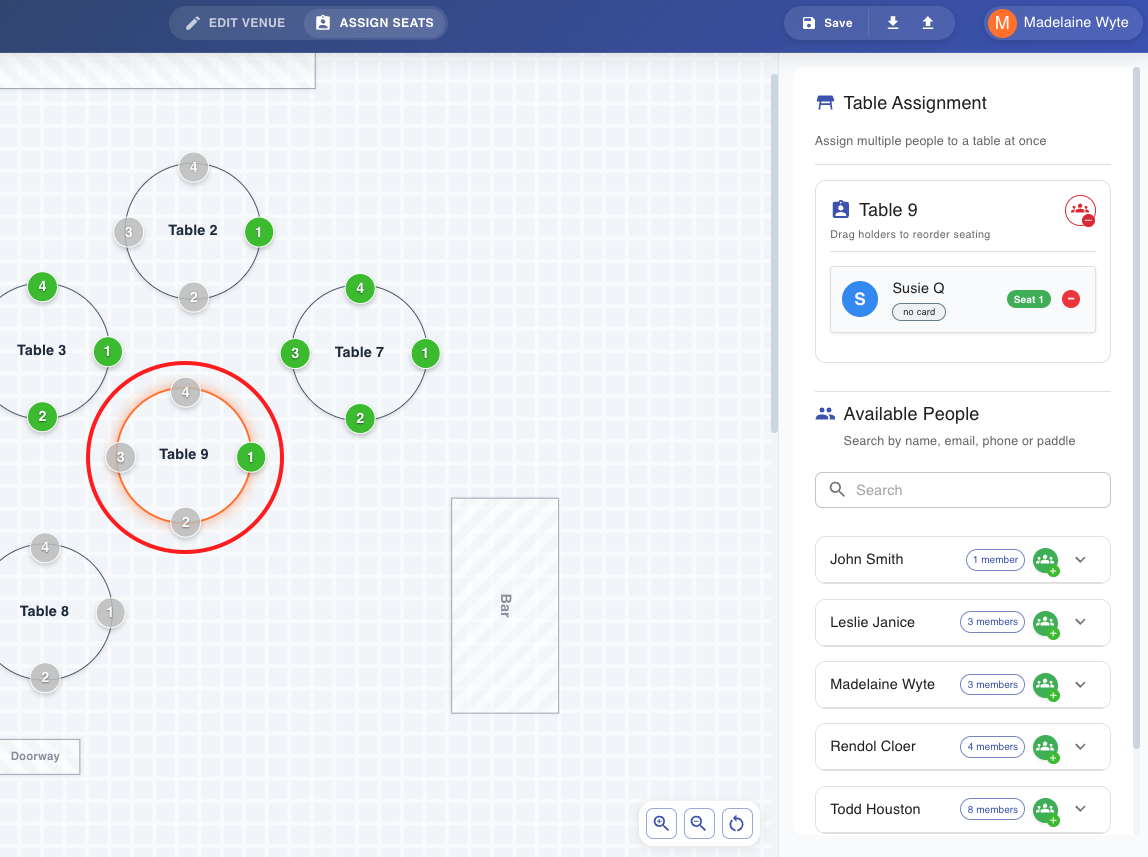
Task: Select the Bar area on the floor plan
Action: click(x=505, y=605)
